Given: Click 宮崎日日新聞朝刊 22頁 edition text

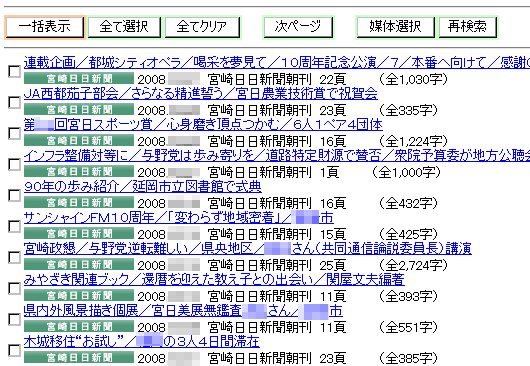Looking at the screenshot, I should coord(277,79).
